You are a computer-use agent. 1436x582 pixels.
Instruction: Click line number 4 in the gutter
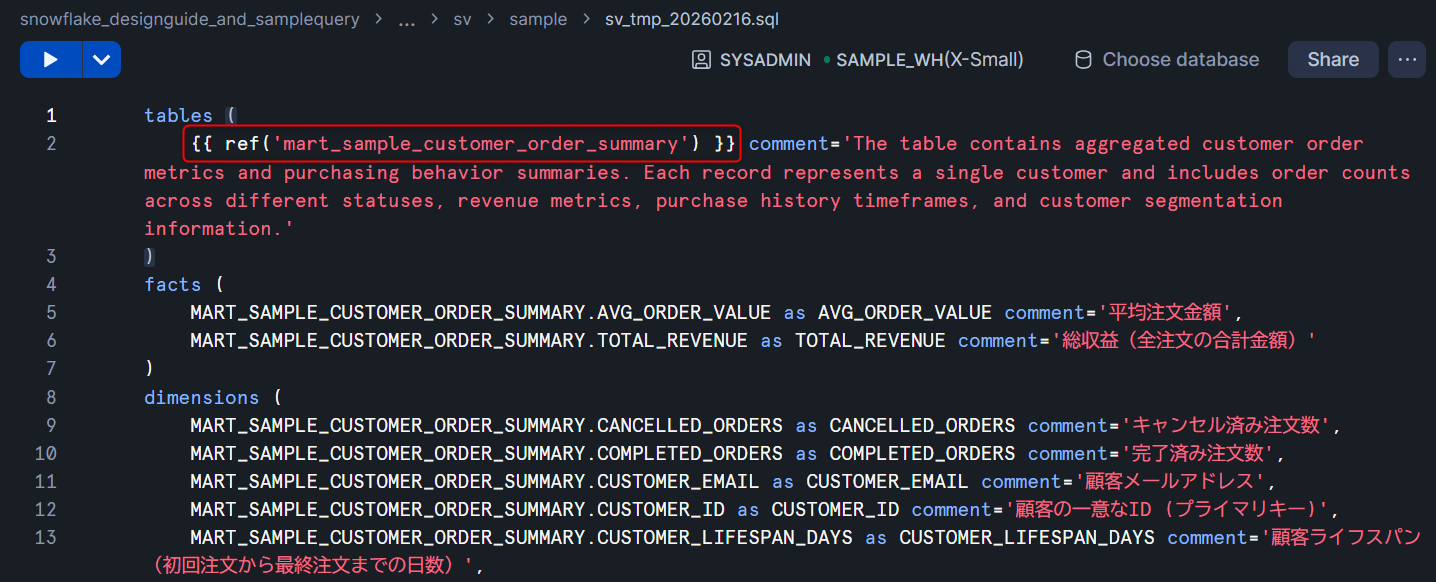(x=51, y=284)
